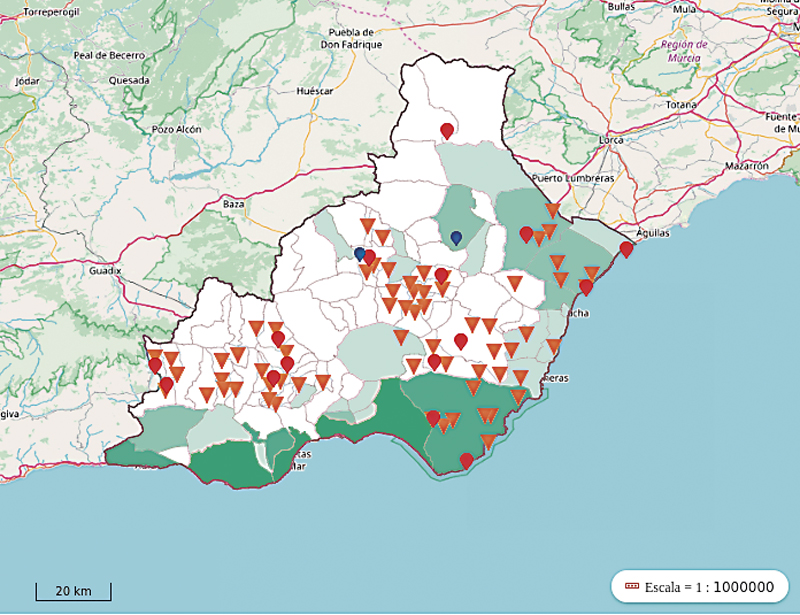Select the Región de Murcia label
Screen dimensions: 800x615
click(685, 51)
